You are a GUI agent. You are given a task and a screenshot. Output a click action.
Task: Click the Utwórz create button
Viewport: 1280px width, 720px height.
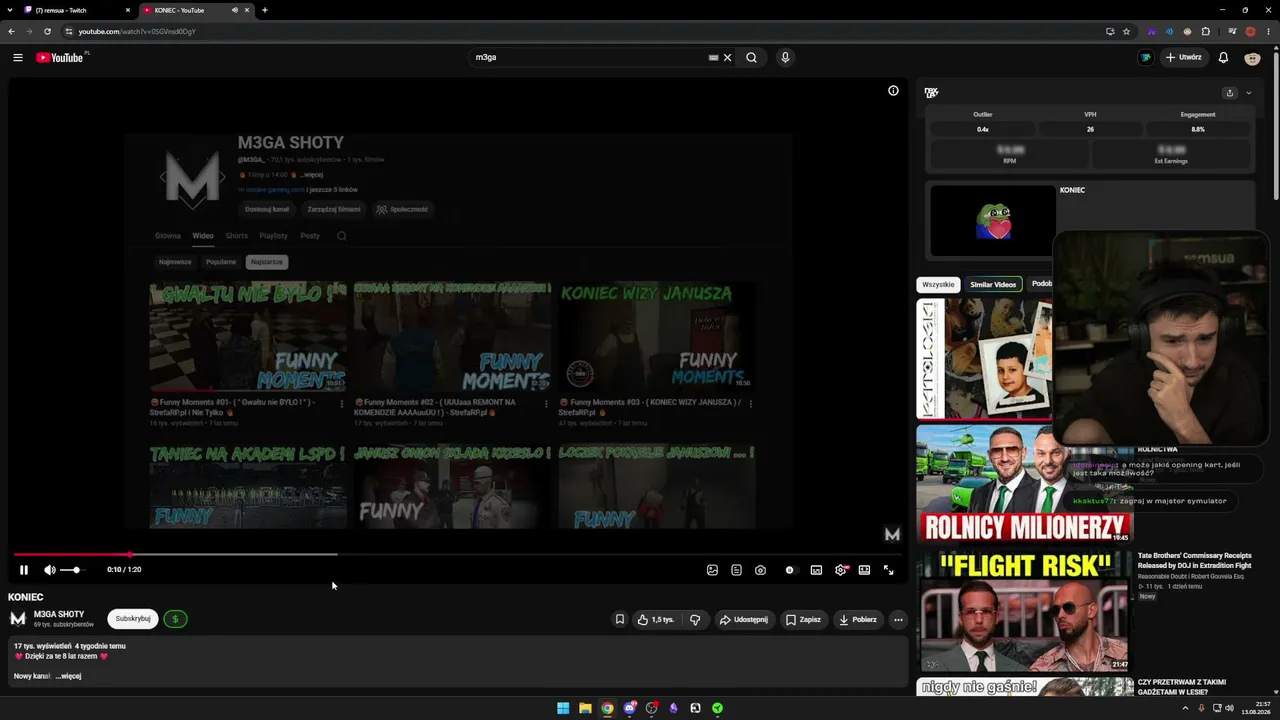point(1183,58)
